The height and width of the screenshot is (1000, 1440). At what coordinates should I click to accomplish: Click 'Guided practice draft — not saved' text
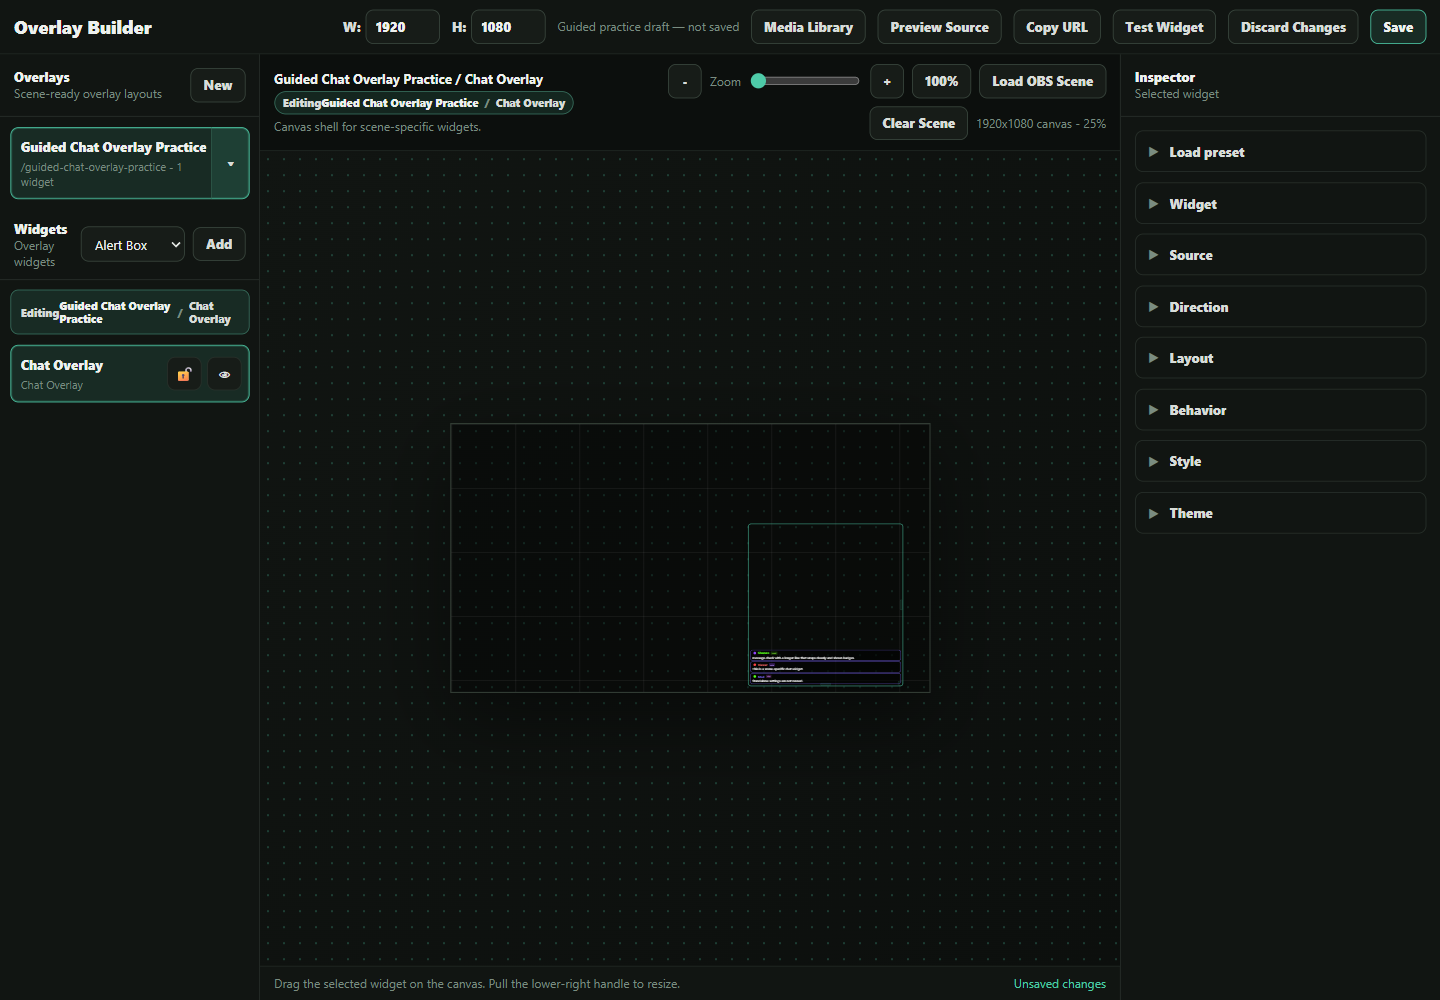pos(648,27)
